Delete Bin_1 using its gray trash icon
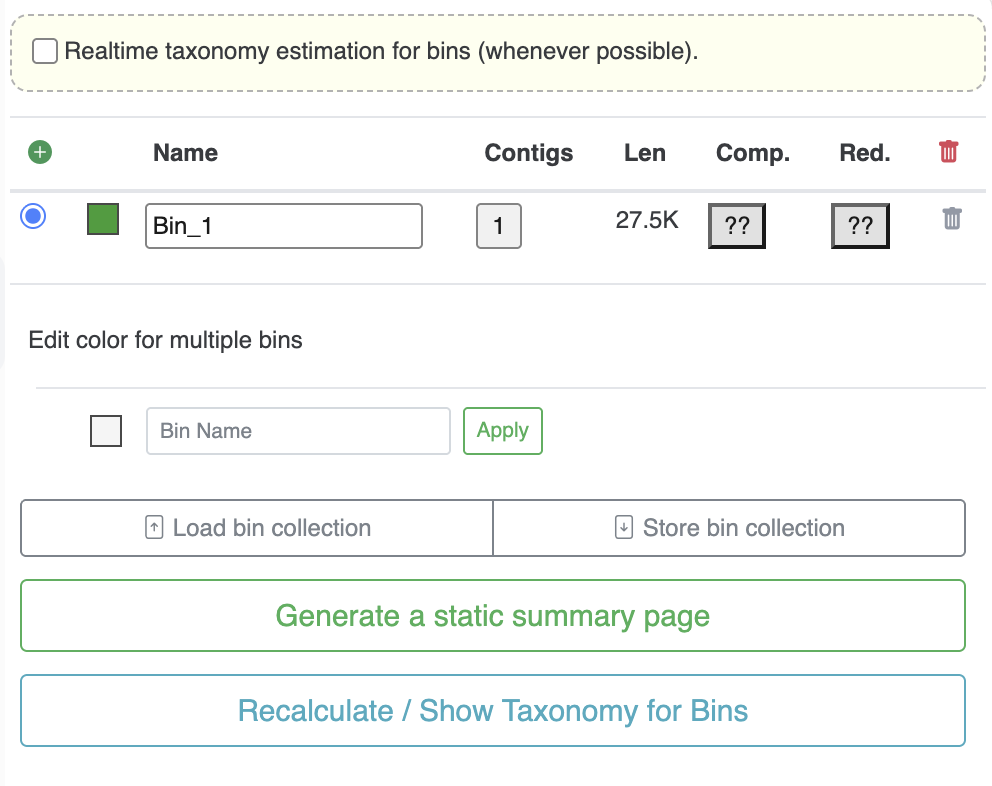 (952, 218)
